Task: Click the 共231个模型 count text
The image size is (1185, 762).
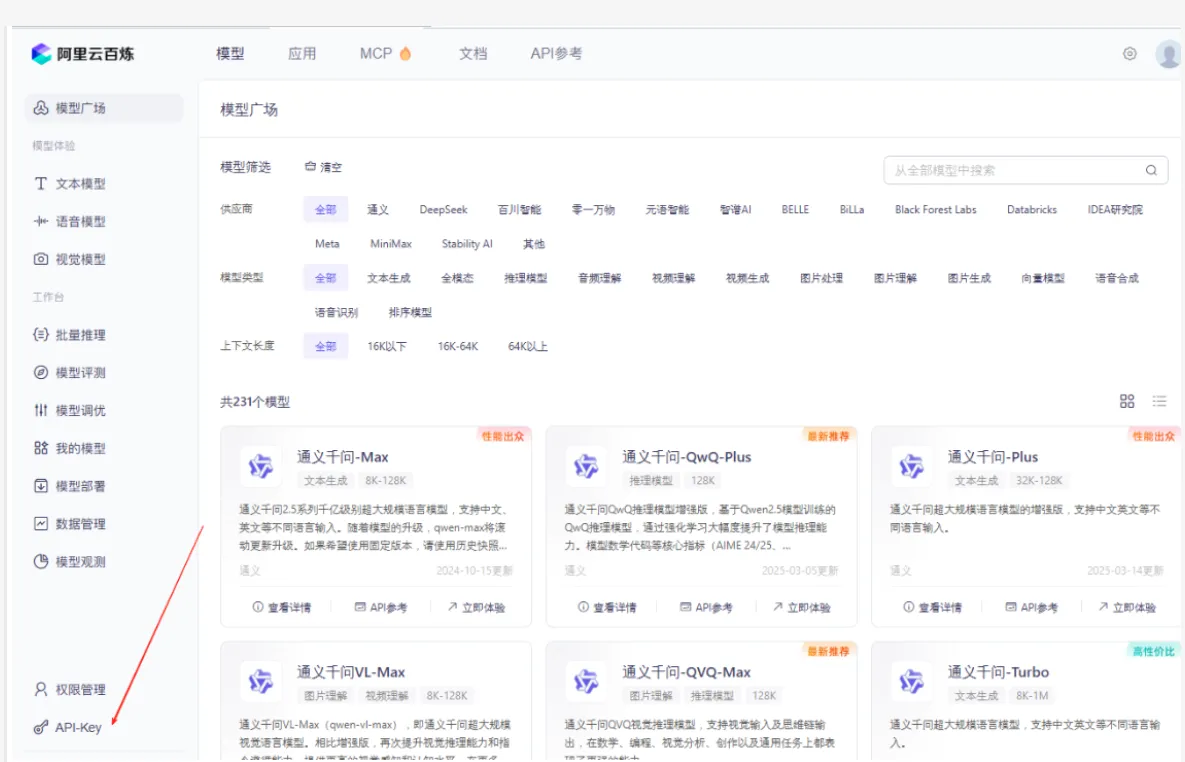Action: (255, 401)
